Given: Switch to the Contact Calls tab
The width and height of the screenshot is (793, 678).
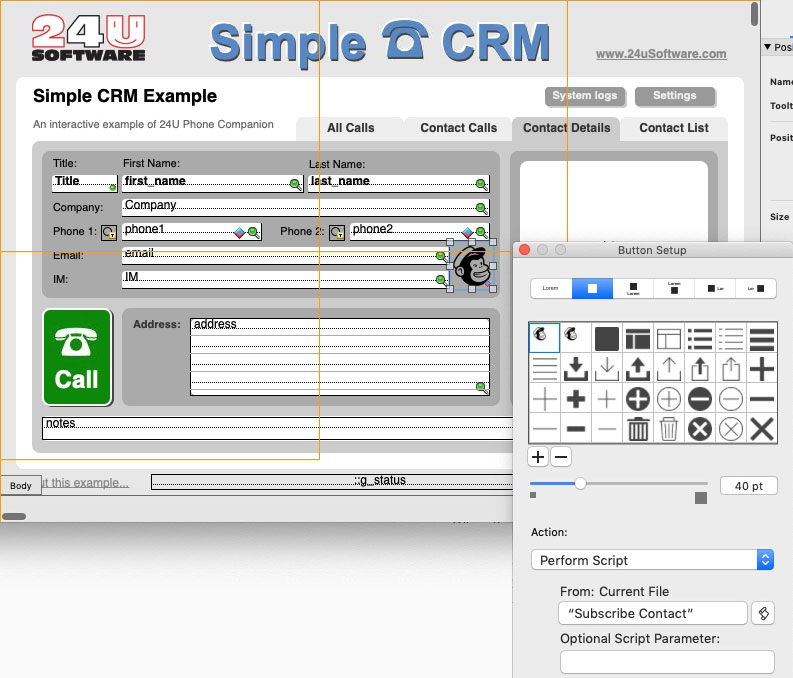Looking at the screenshot, I should [458, 128].
